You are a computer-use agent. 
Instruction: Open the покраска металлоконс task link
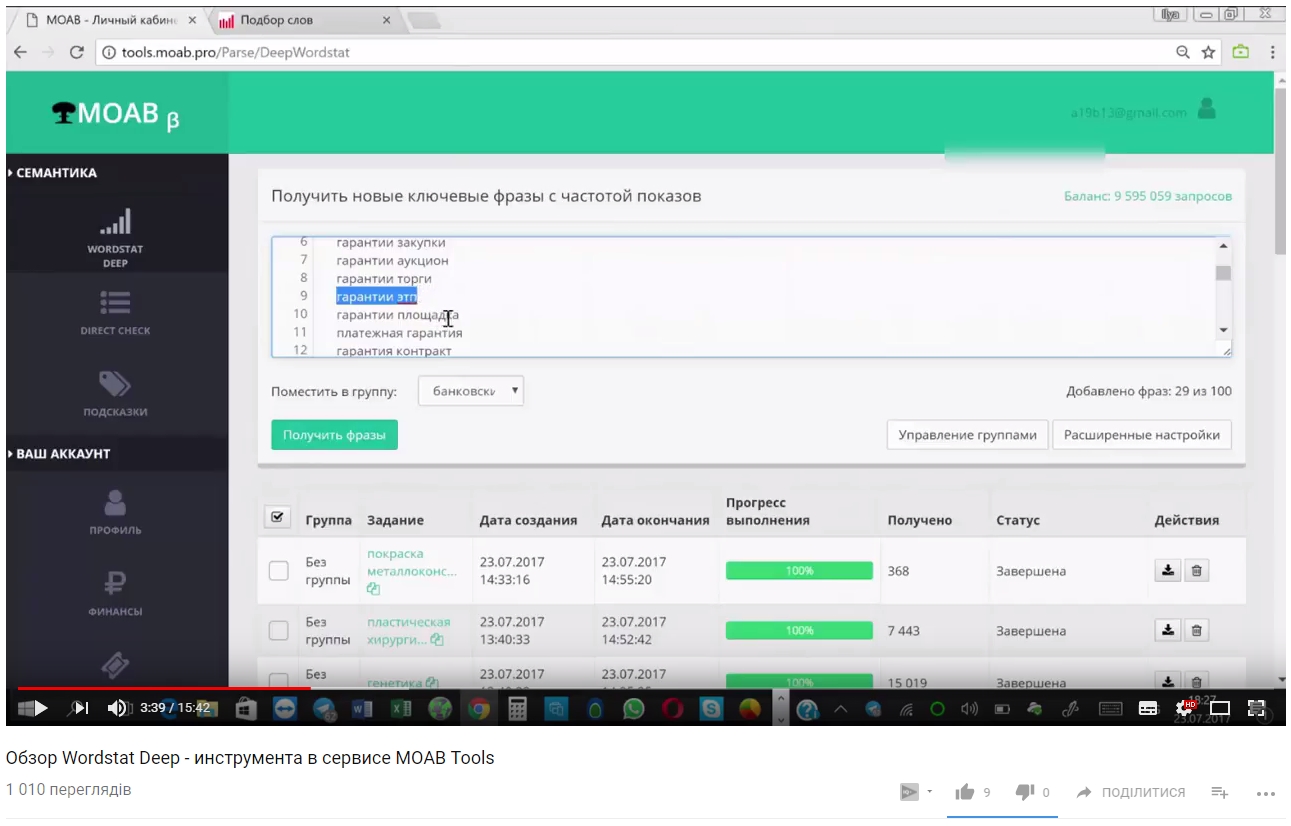(411, 563)
